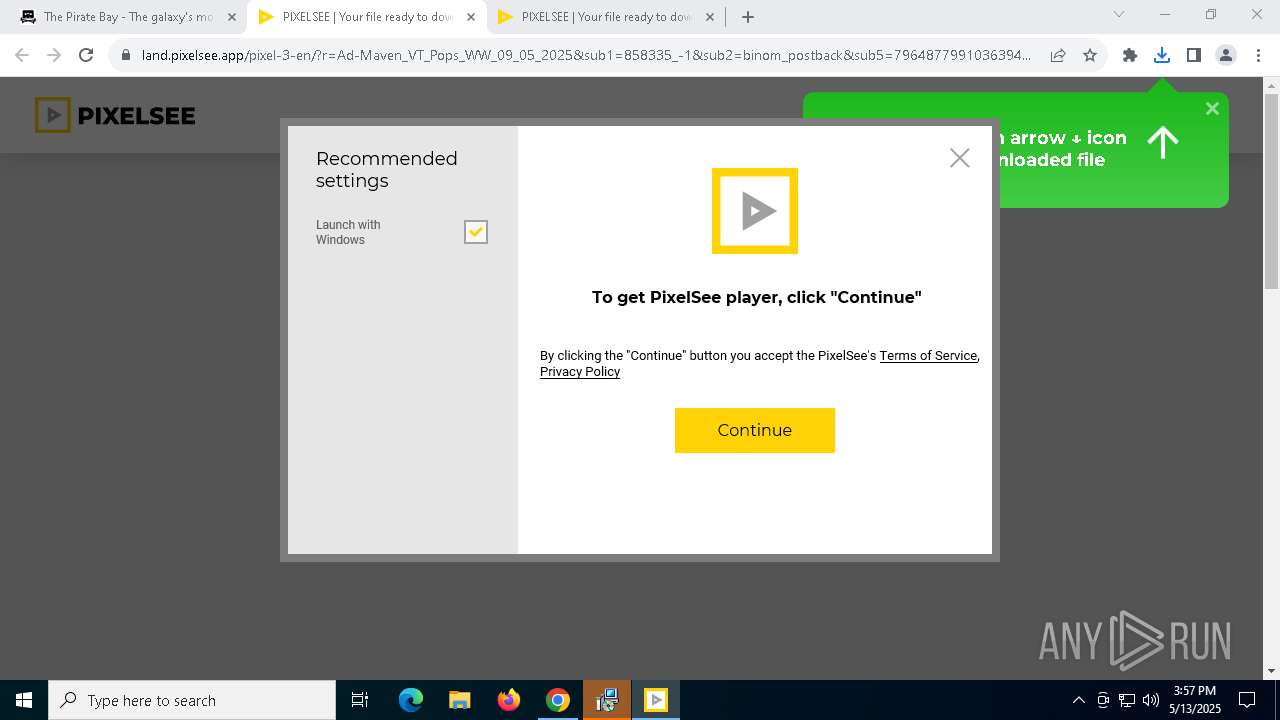Open Chrome three-dot menu
The image size is (1280, 720).
point(1258,55)
